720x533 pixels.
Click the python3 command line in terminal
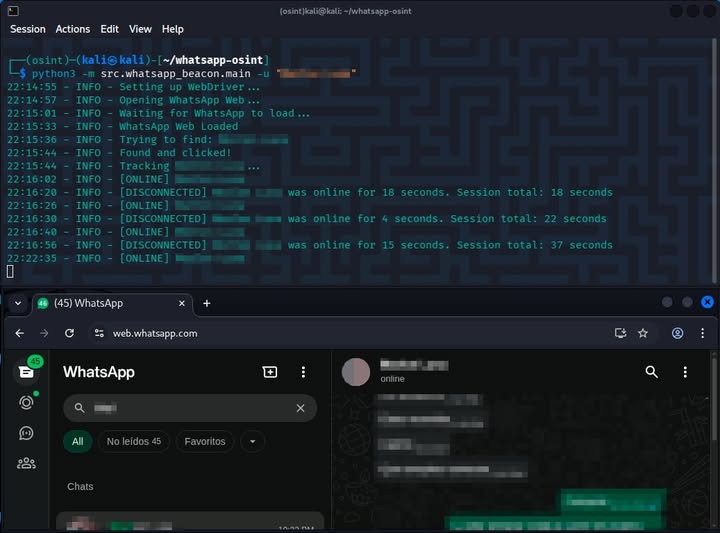click(193, 73)
